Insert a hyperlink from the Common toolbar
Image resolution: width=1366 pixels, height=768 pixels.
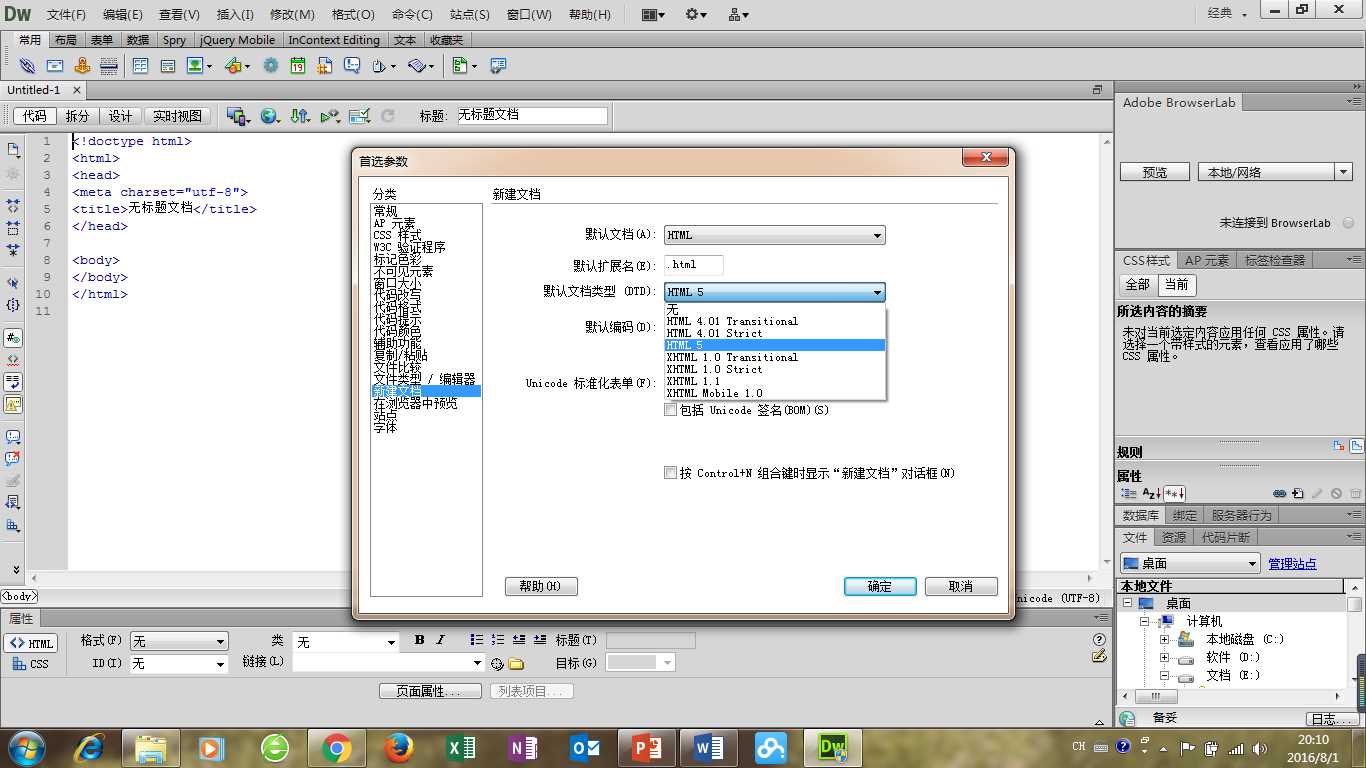point(27,65)
